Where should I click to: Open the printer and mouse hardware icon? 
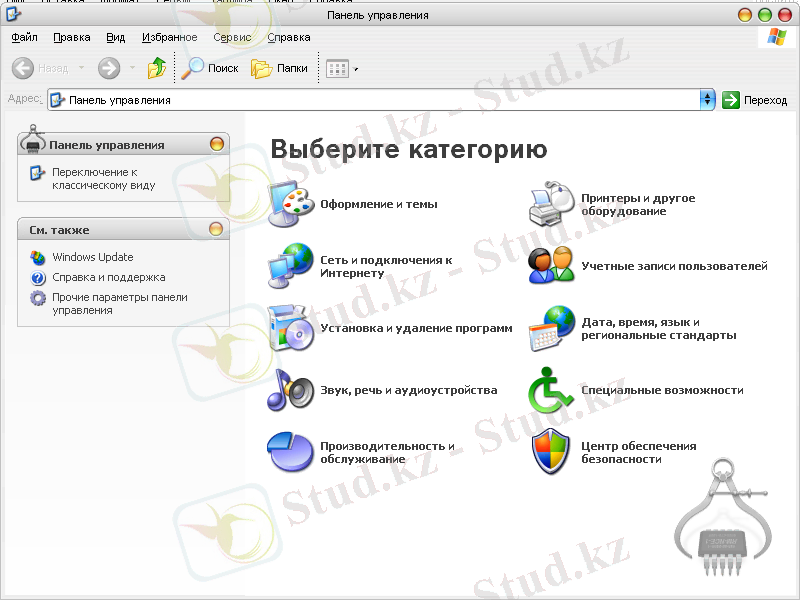[x=551, y=203]
